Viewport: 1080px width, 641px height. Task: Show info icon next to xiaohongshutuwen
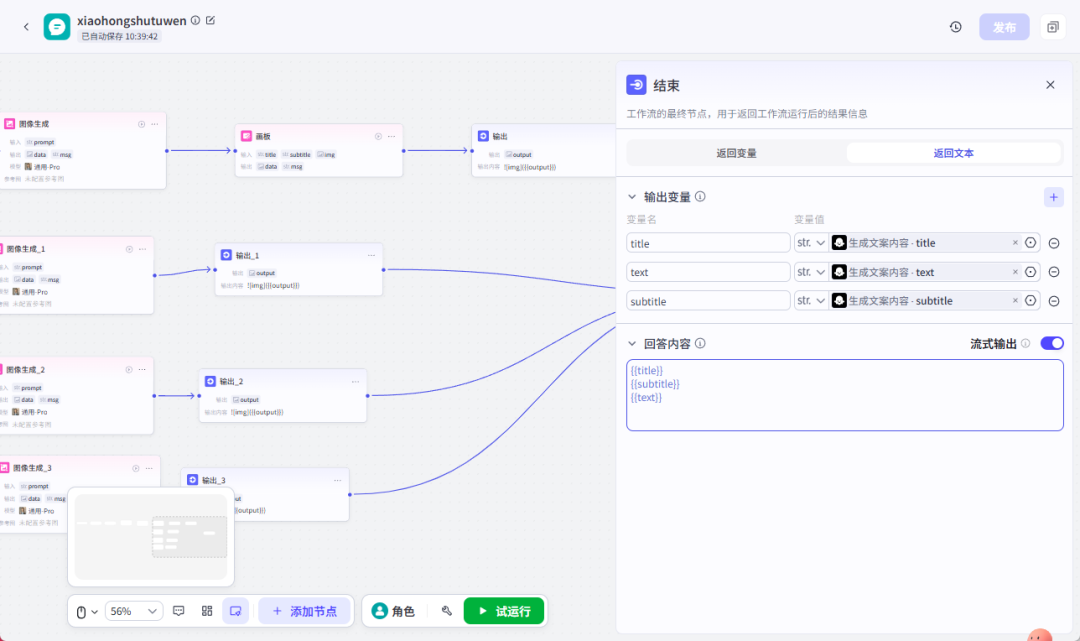[x=196, y=21]
